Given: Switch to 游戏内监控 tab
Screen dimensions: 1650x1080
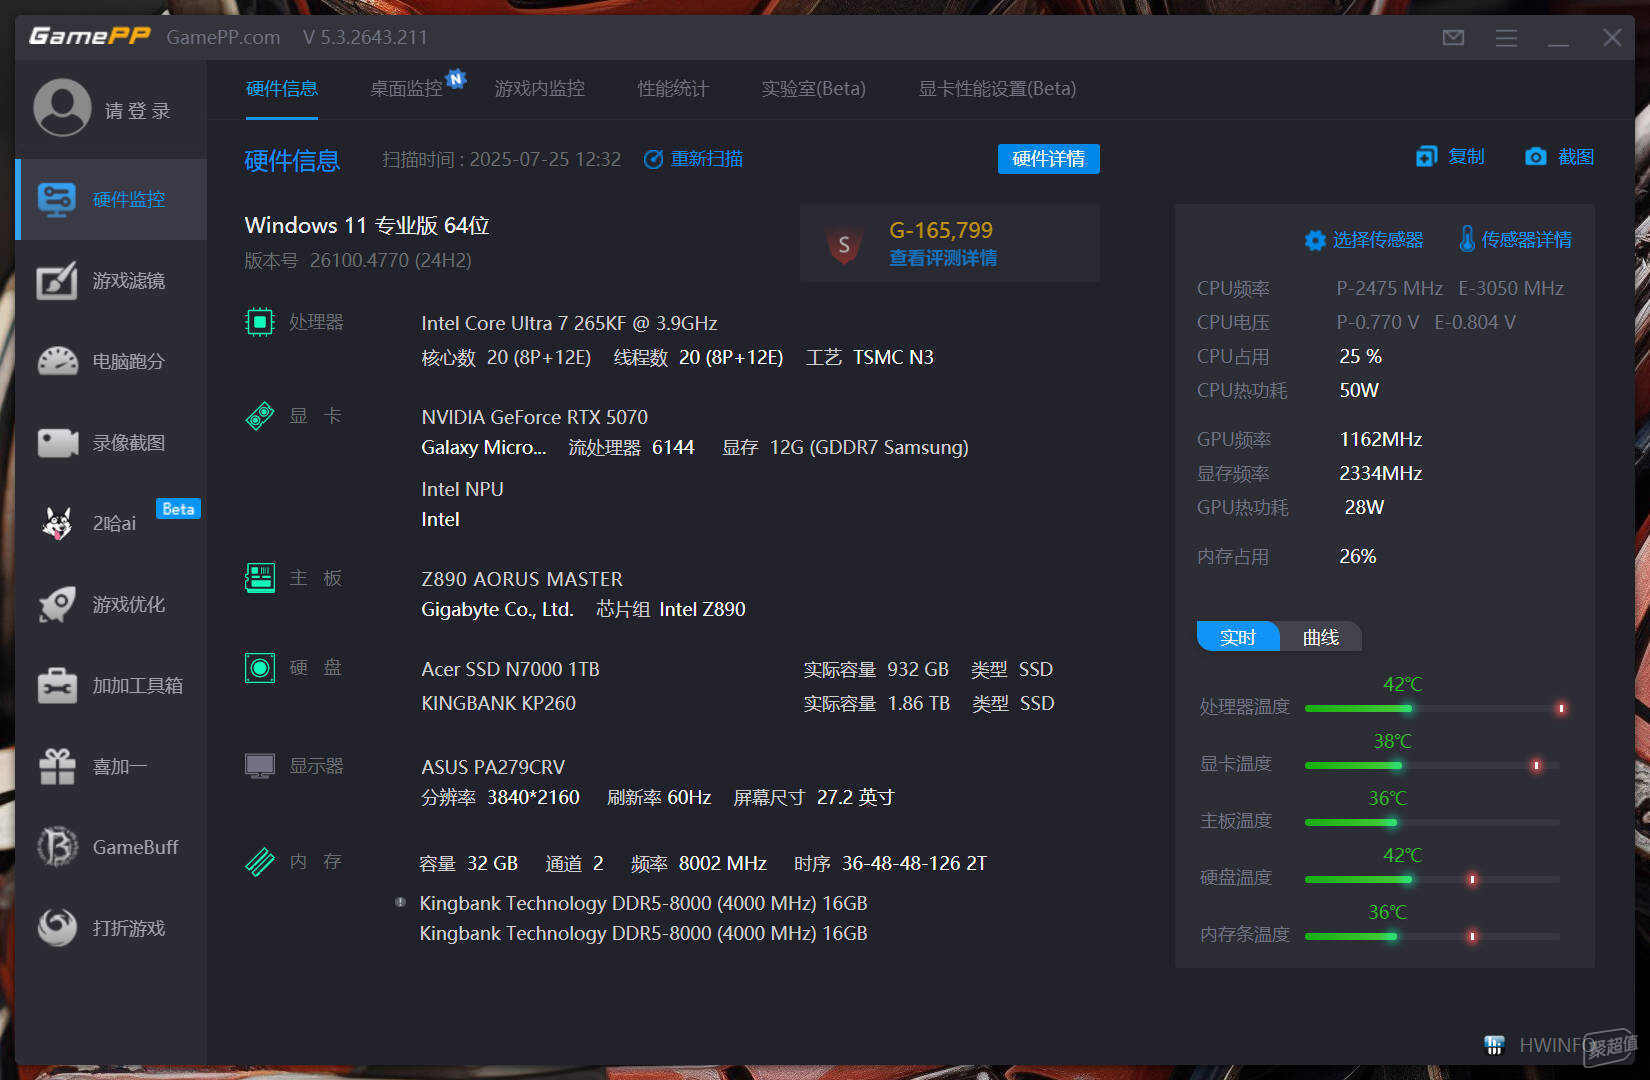Looking at the screenshot, I should 540,89.
